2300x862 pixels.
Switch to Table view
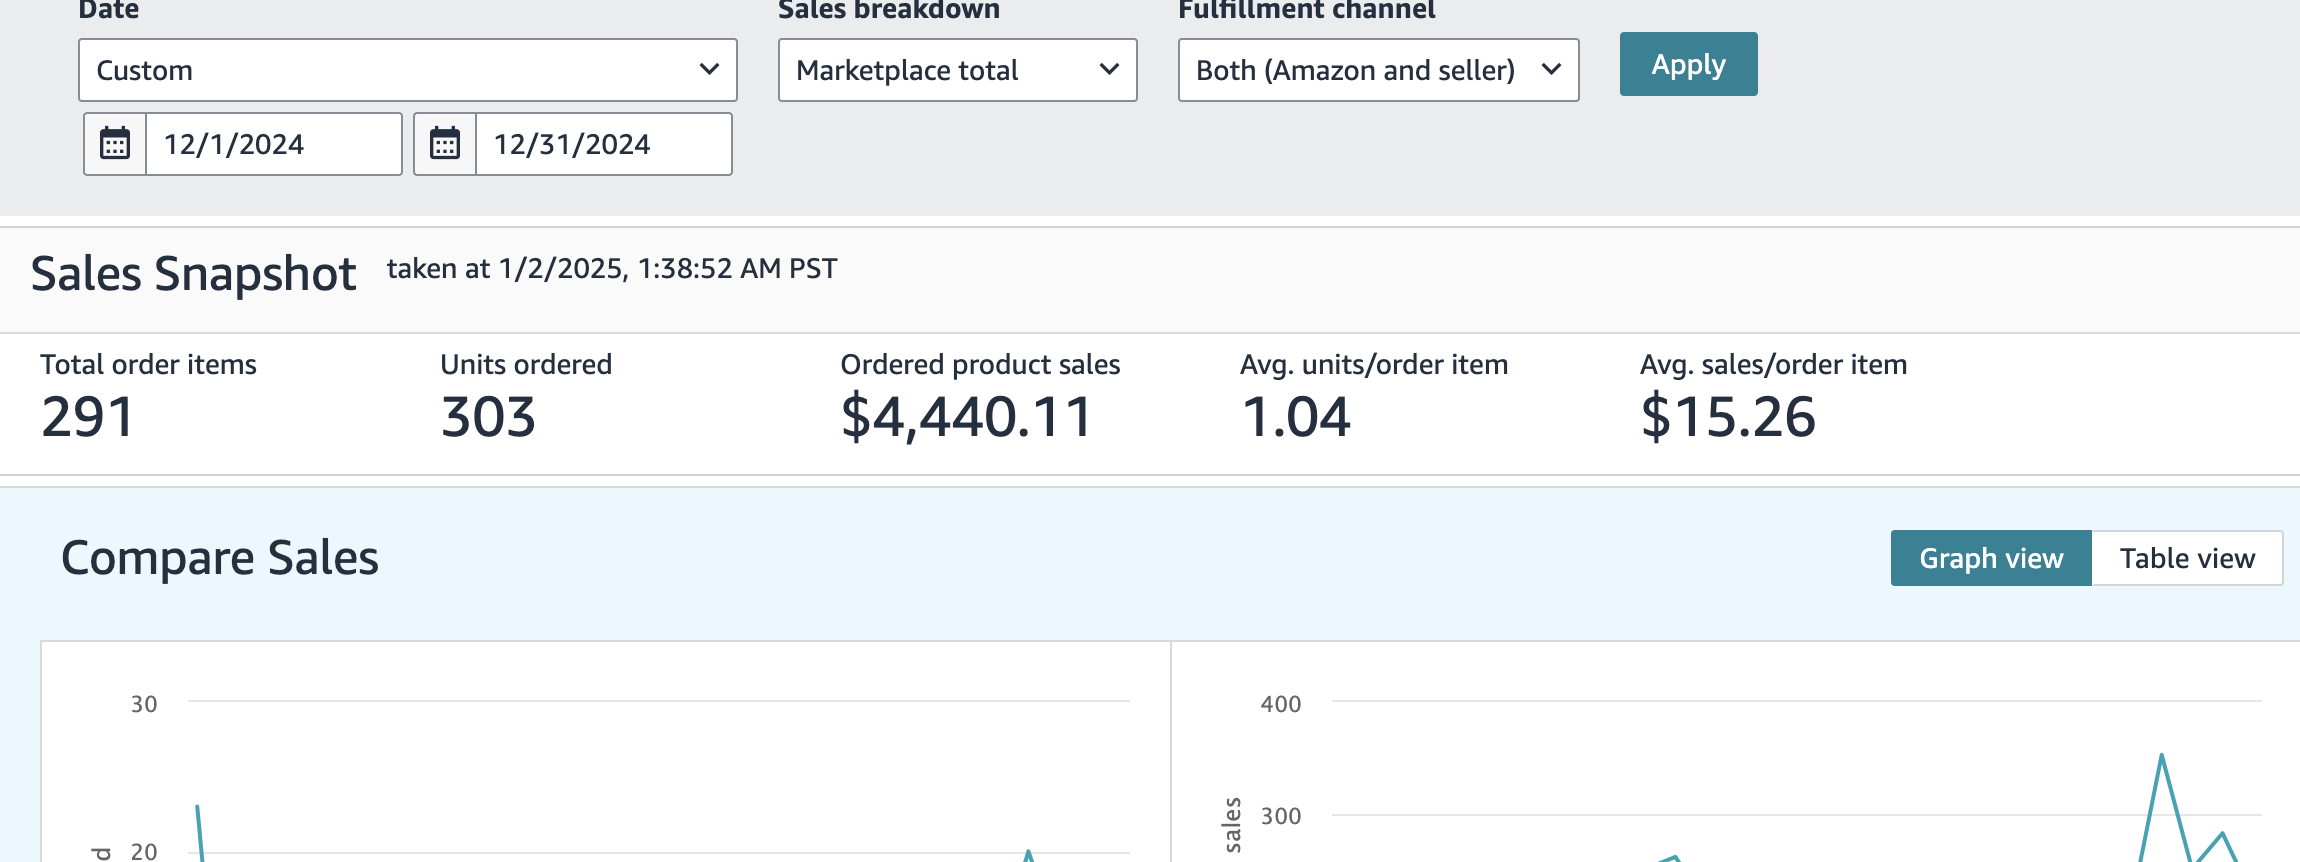[x=2187, y=558]
